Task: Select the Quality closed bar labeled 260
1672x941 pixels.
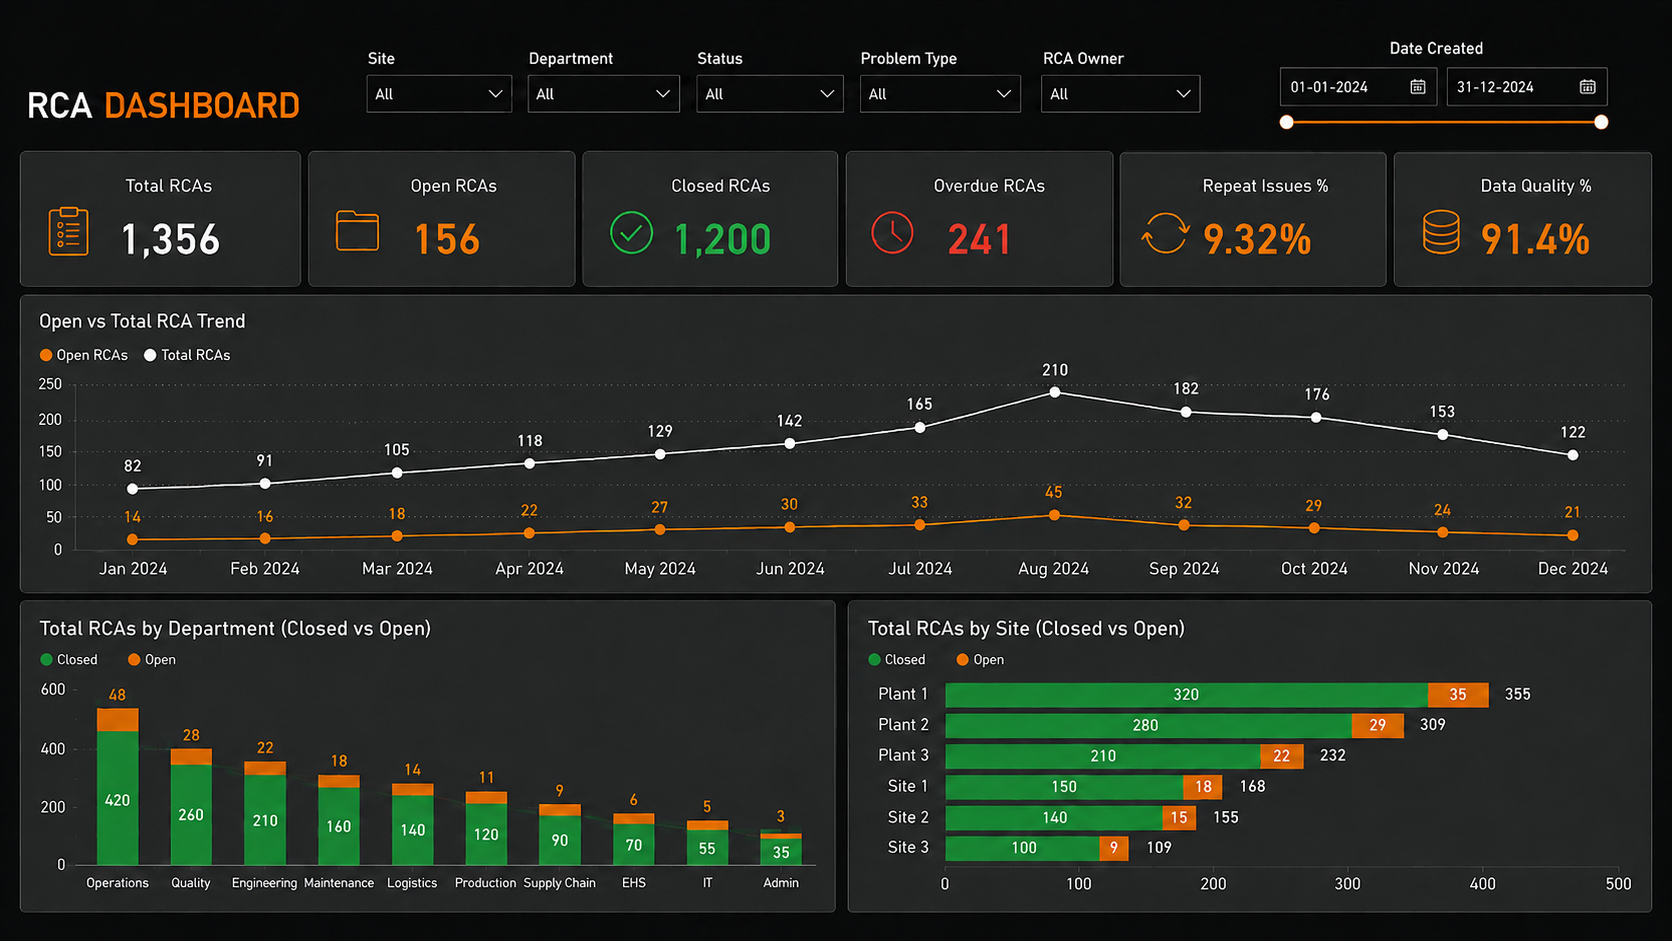Action: tap(191, 815)
